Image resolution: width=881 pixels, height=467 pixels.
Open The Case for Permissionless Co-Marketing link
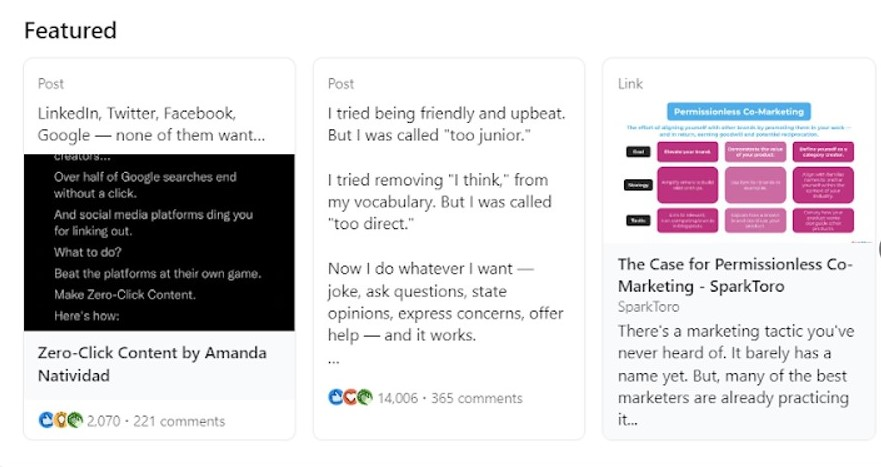[x=734, y=275]
